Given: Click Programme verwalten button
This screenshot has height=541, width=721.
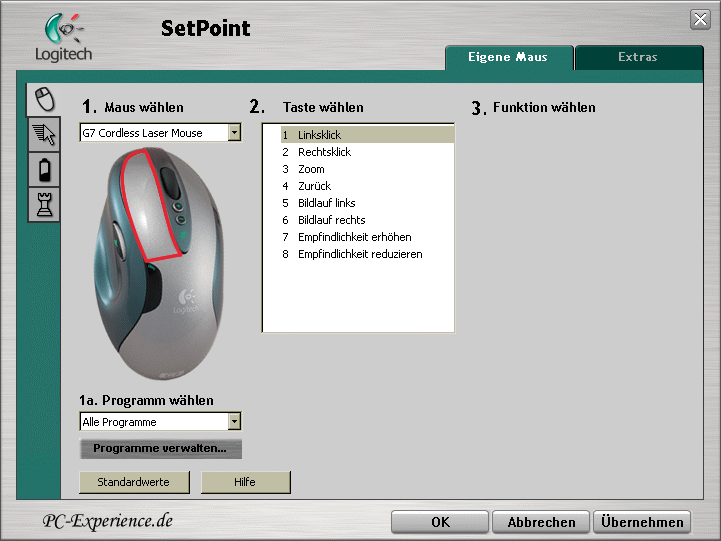Looking at the screenshot, I should click(x=160, y=449).
